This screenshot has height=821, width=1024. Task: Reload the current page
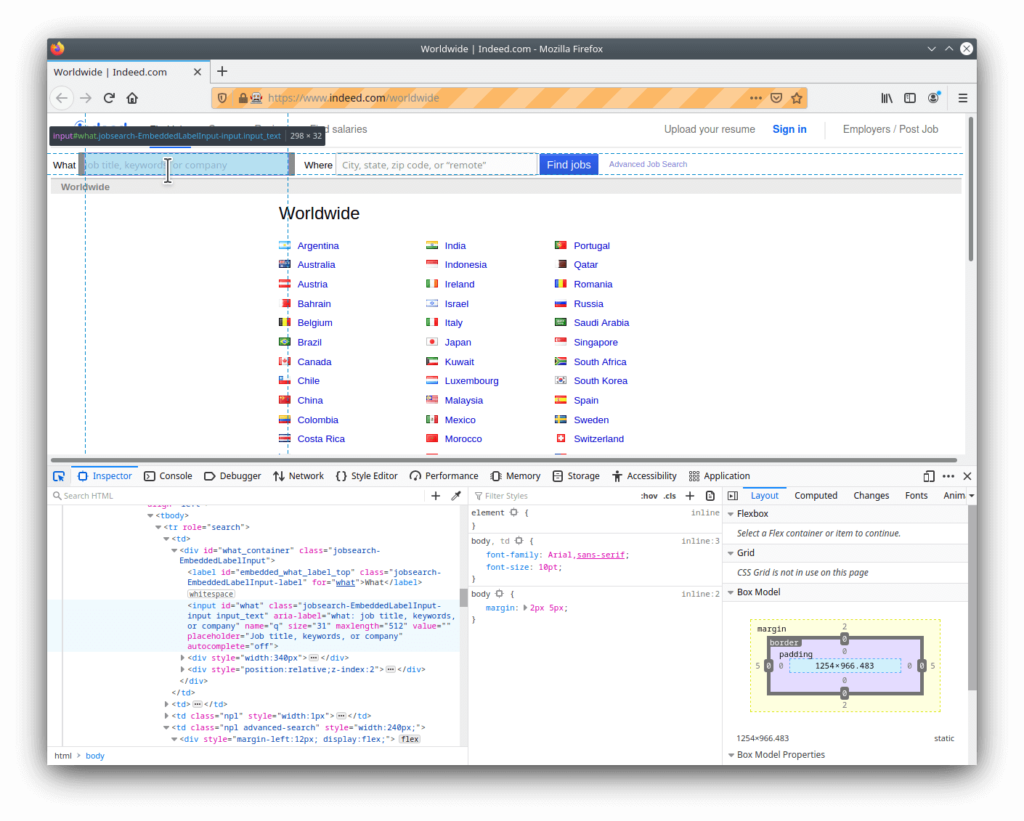(109, 98)
